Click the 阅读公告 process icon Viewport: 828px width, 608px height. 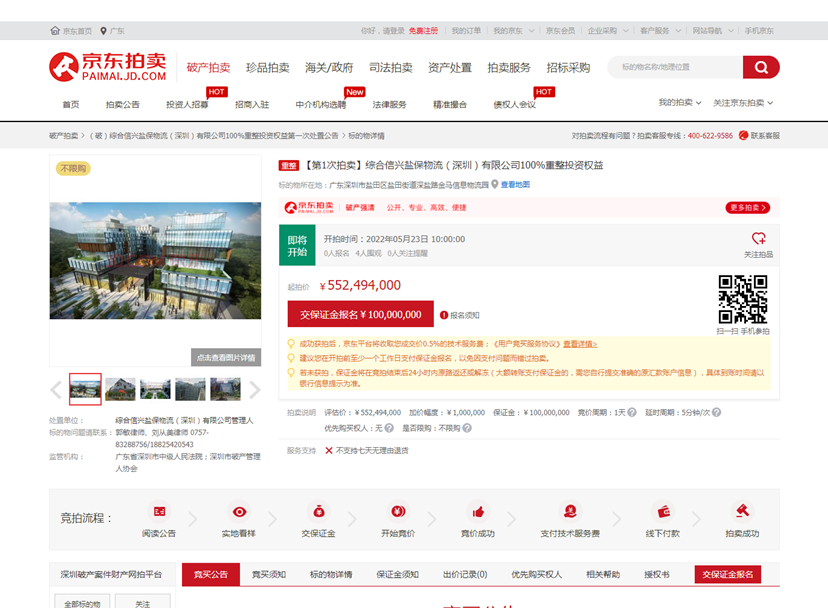tap(159, 511)
